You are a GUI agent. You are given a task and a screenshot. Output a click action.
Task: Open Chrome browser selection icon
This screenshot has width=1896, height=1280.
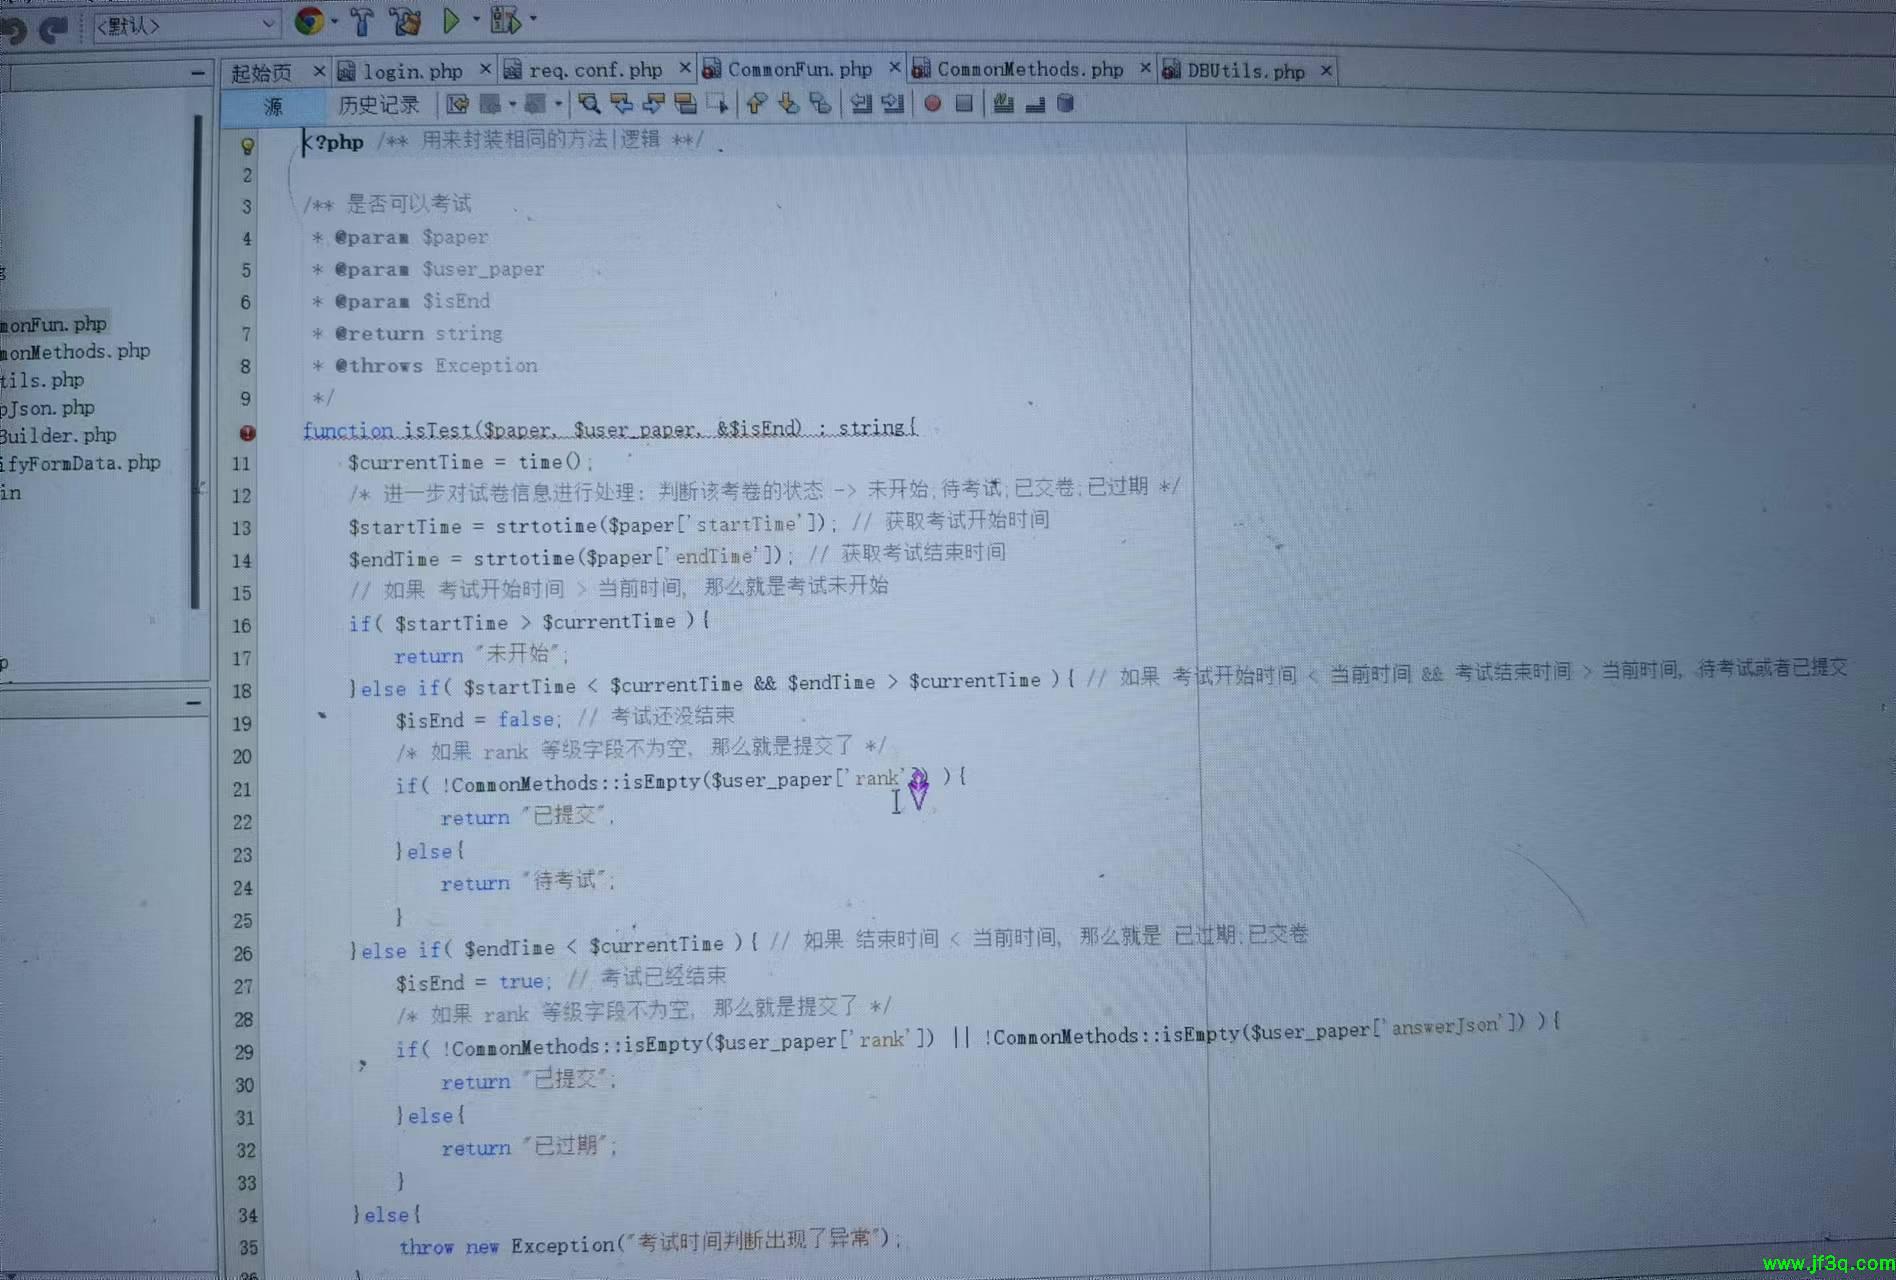pyautogui.click(x=309, y=22)
